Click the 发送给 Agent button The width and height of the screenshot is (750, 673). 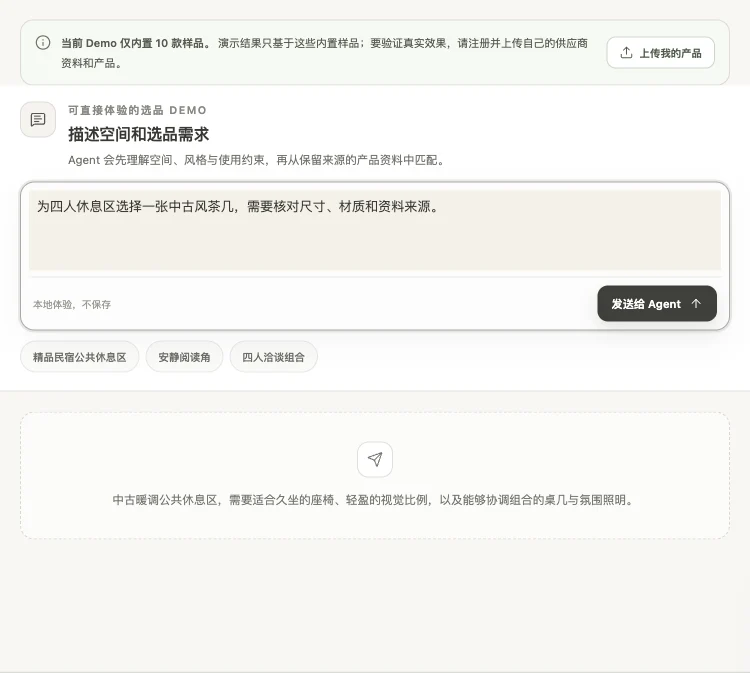(657, 304)
